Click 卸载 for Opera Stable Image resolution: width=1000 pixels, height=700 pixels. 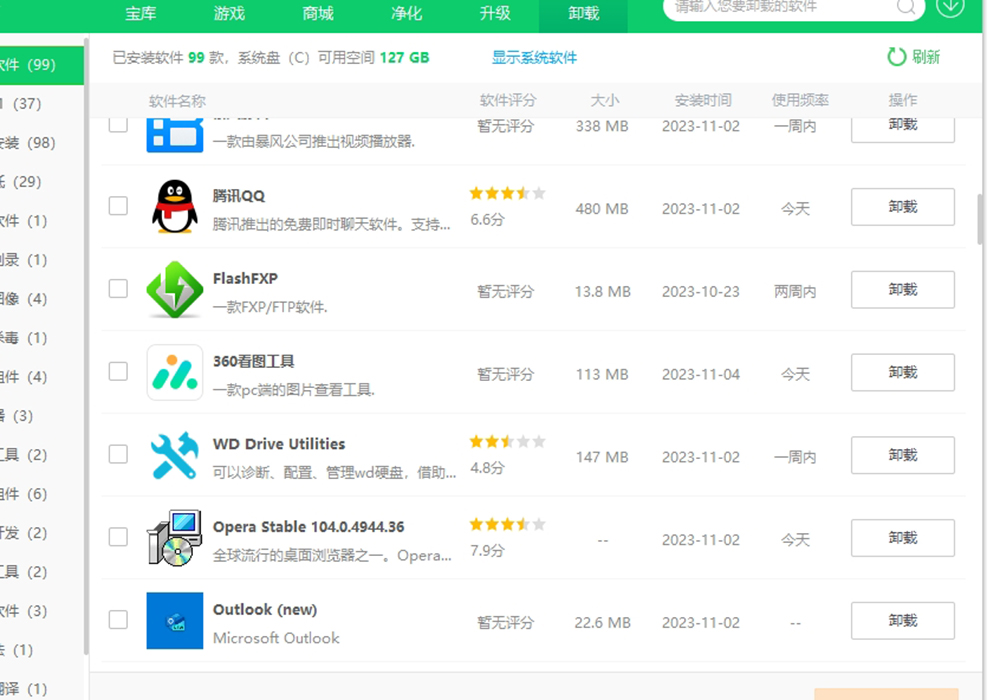pyautogui.click(x=902, y=538)
